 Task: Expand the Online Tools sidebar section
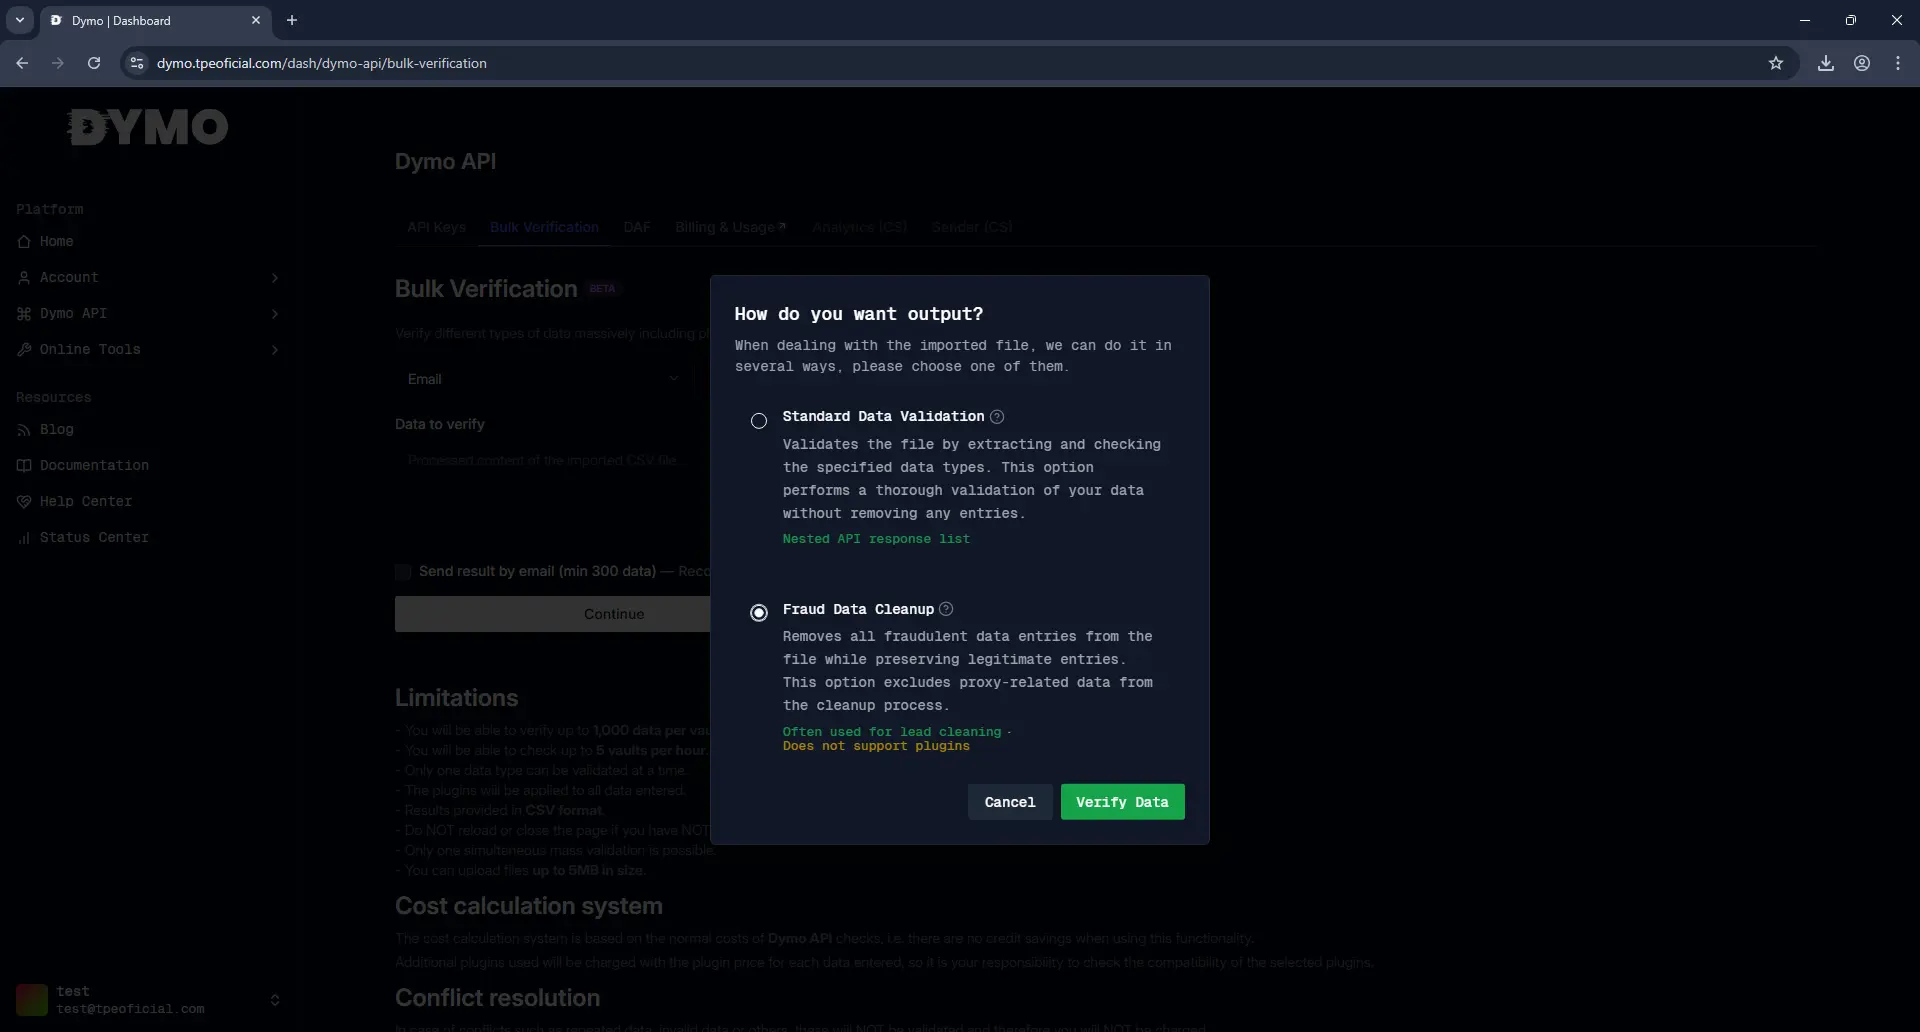click(x=150, y=350)
